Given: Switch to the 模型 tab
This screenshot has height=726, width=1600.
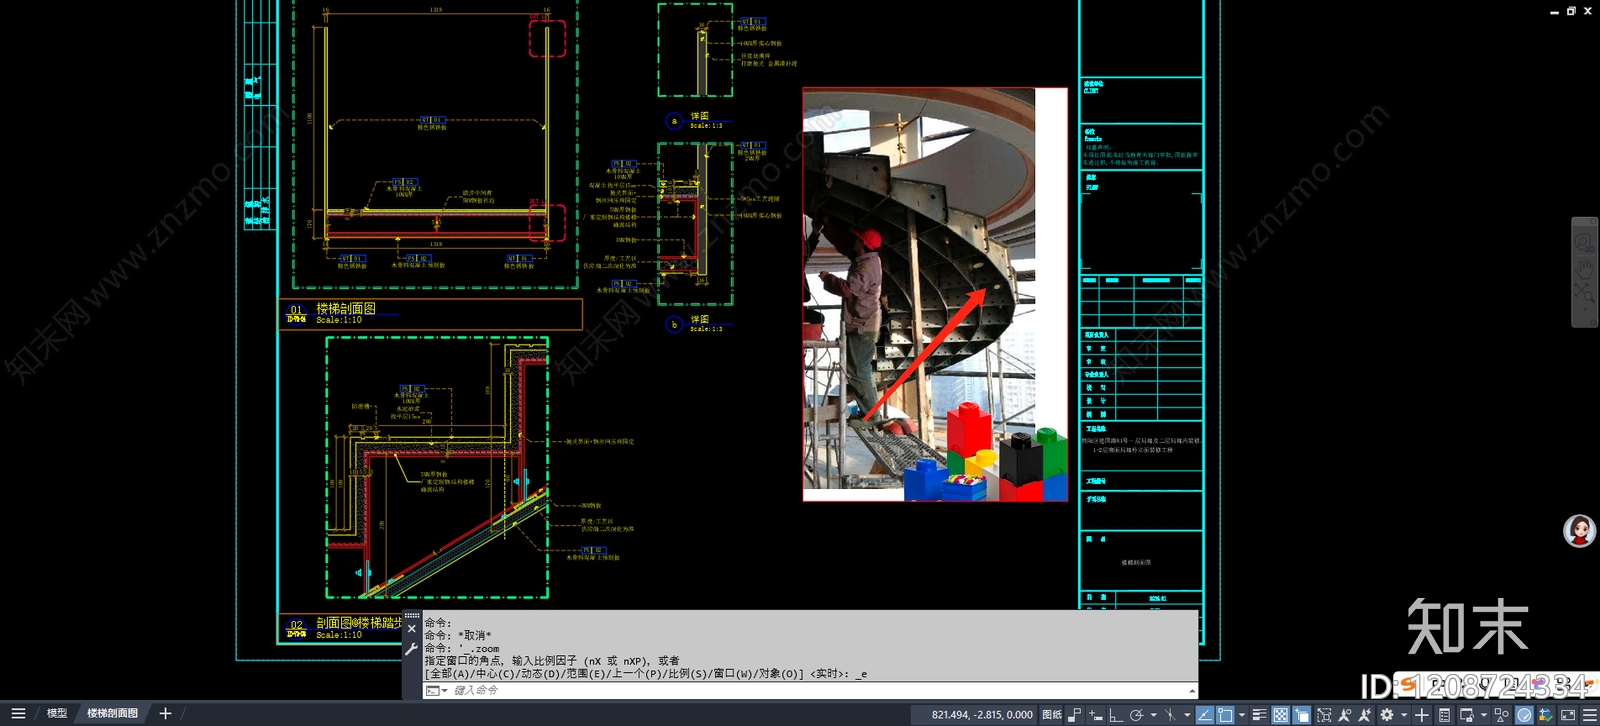Looking at the screenshot, I should pos(57,714).
